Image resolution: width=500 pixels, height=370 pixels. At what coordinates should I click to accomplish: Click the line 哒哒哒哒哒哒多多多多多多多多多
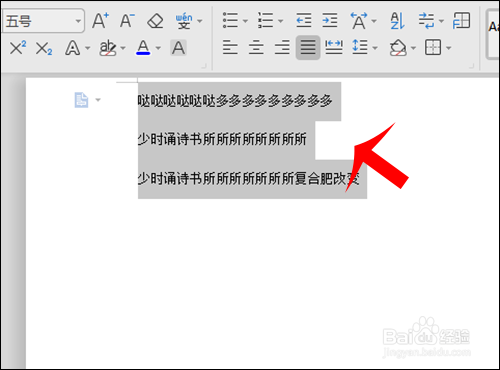tap(235, 100)
